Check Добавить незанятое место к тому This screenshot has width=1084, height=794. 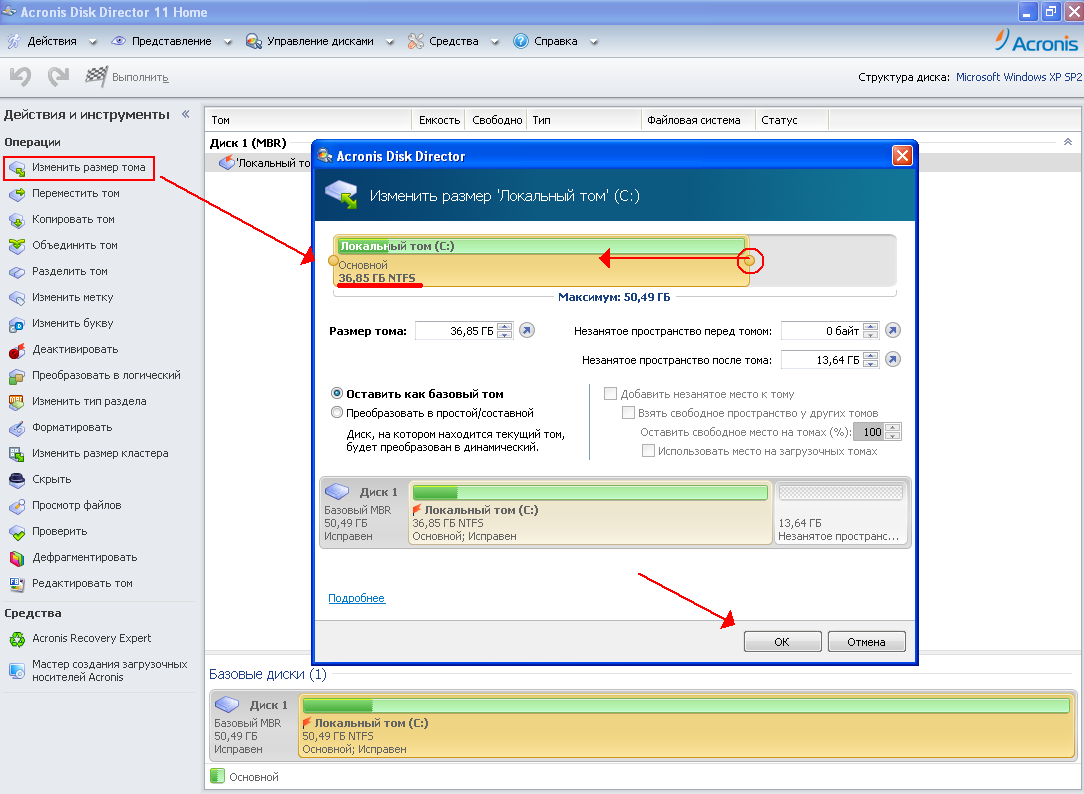tap(610, 393)
